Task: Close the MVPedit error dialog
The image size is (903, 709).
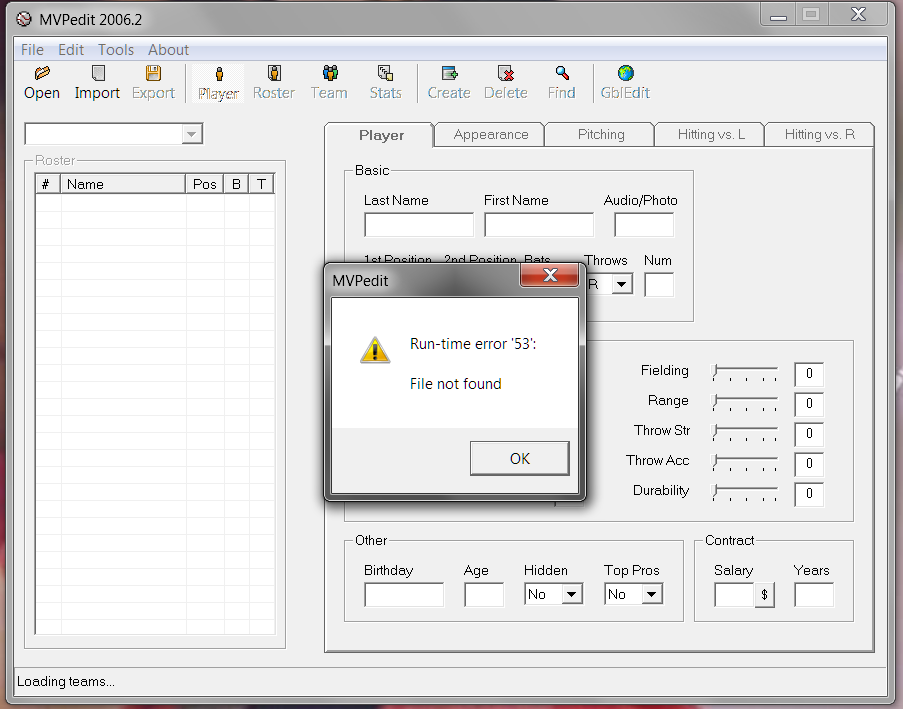Action: tap(550, 275)
